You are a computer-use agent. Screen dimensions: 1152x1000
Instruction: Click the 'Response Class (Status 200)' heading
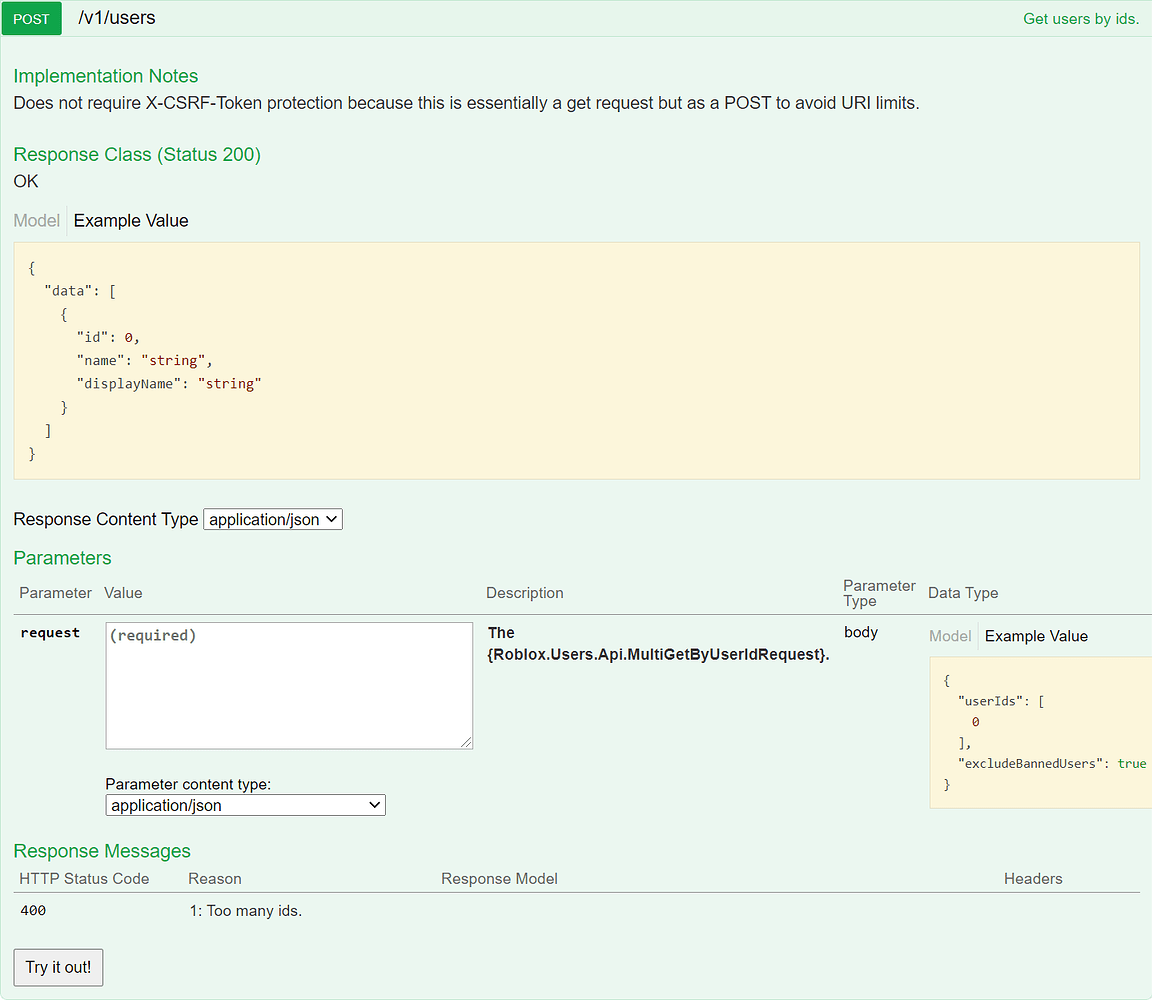pyautogui.click(x=137, y=154)
